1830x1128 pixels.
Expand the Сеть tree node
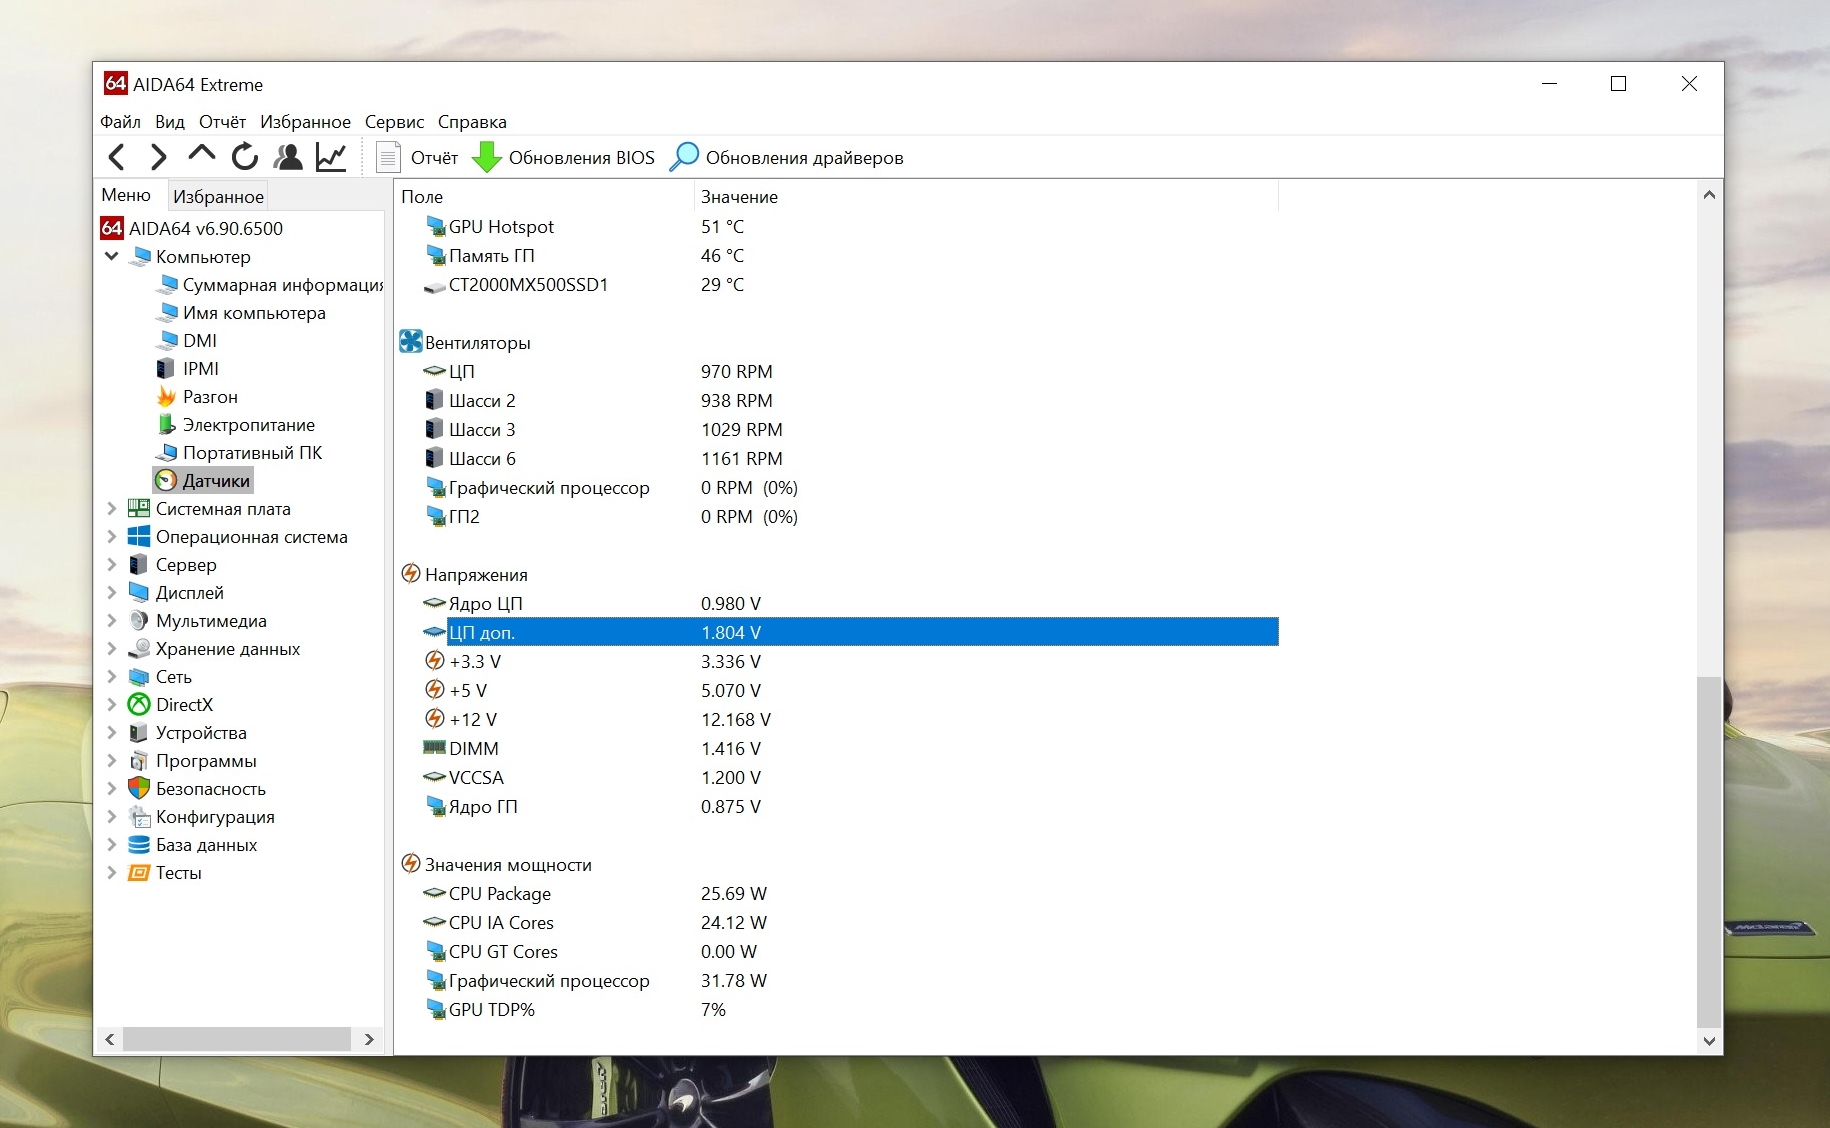[x=112, y=677]
